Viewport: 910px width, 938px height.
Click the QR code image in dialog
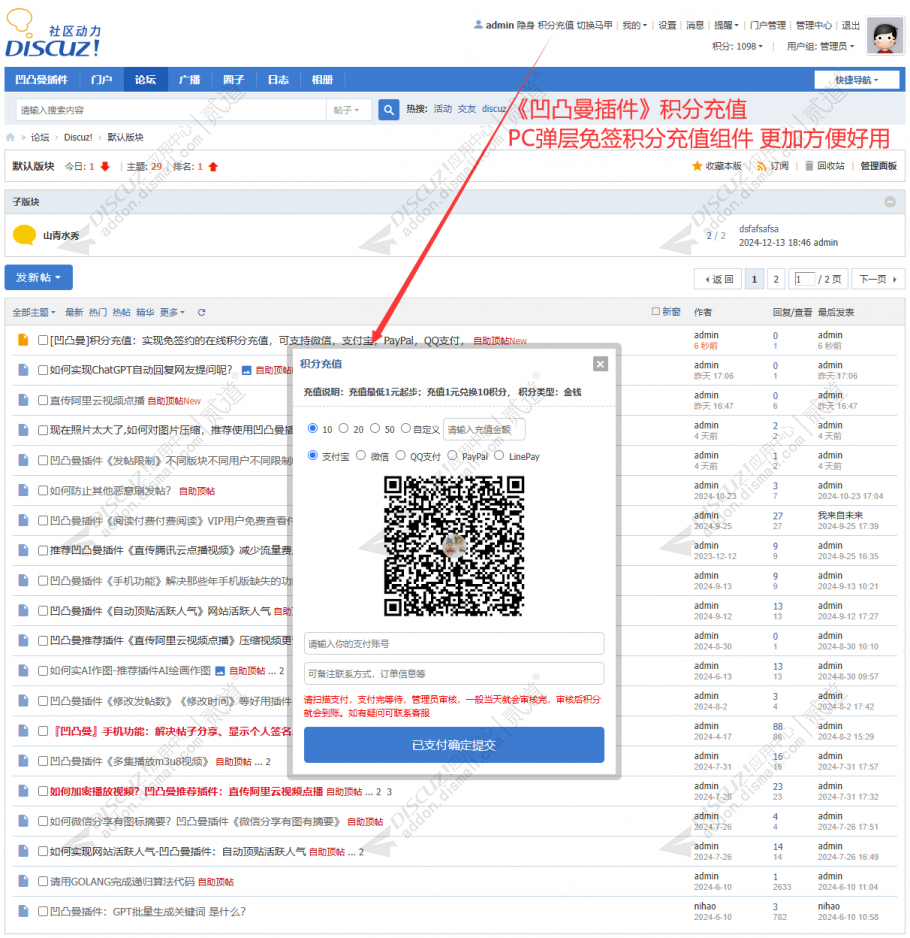click(454, 546)
